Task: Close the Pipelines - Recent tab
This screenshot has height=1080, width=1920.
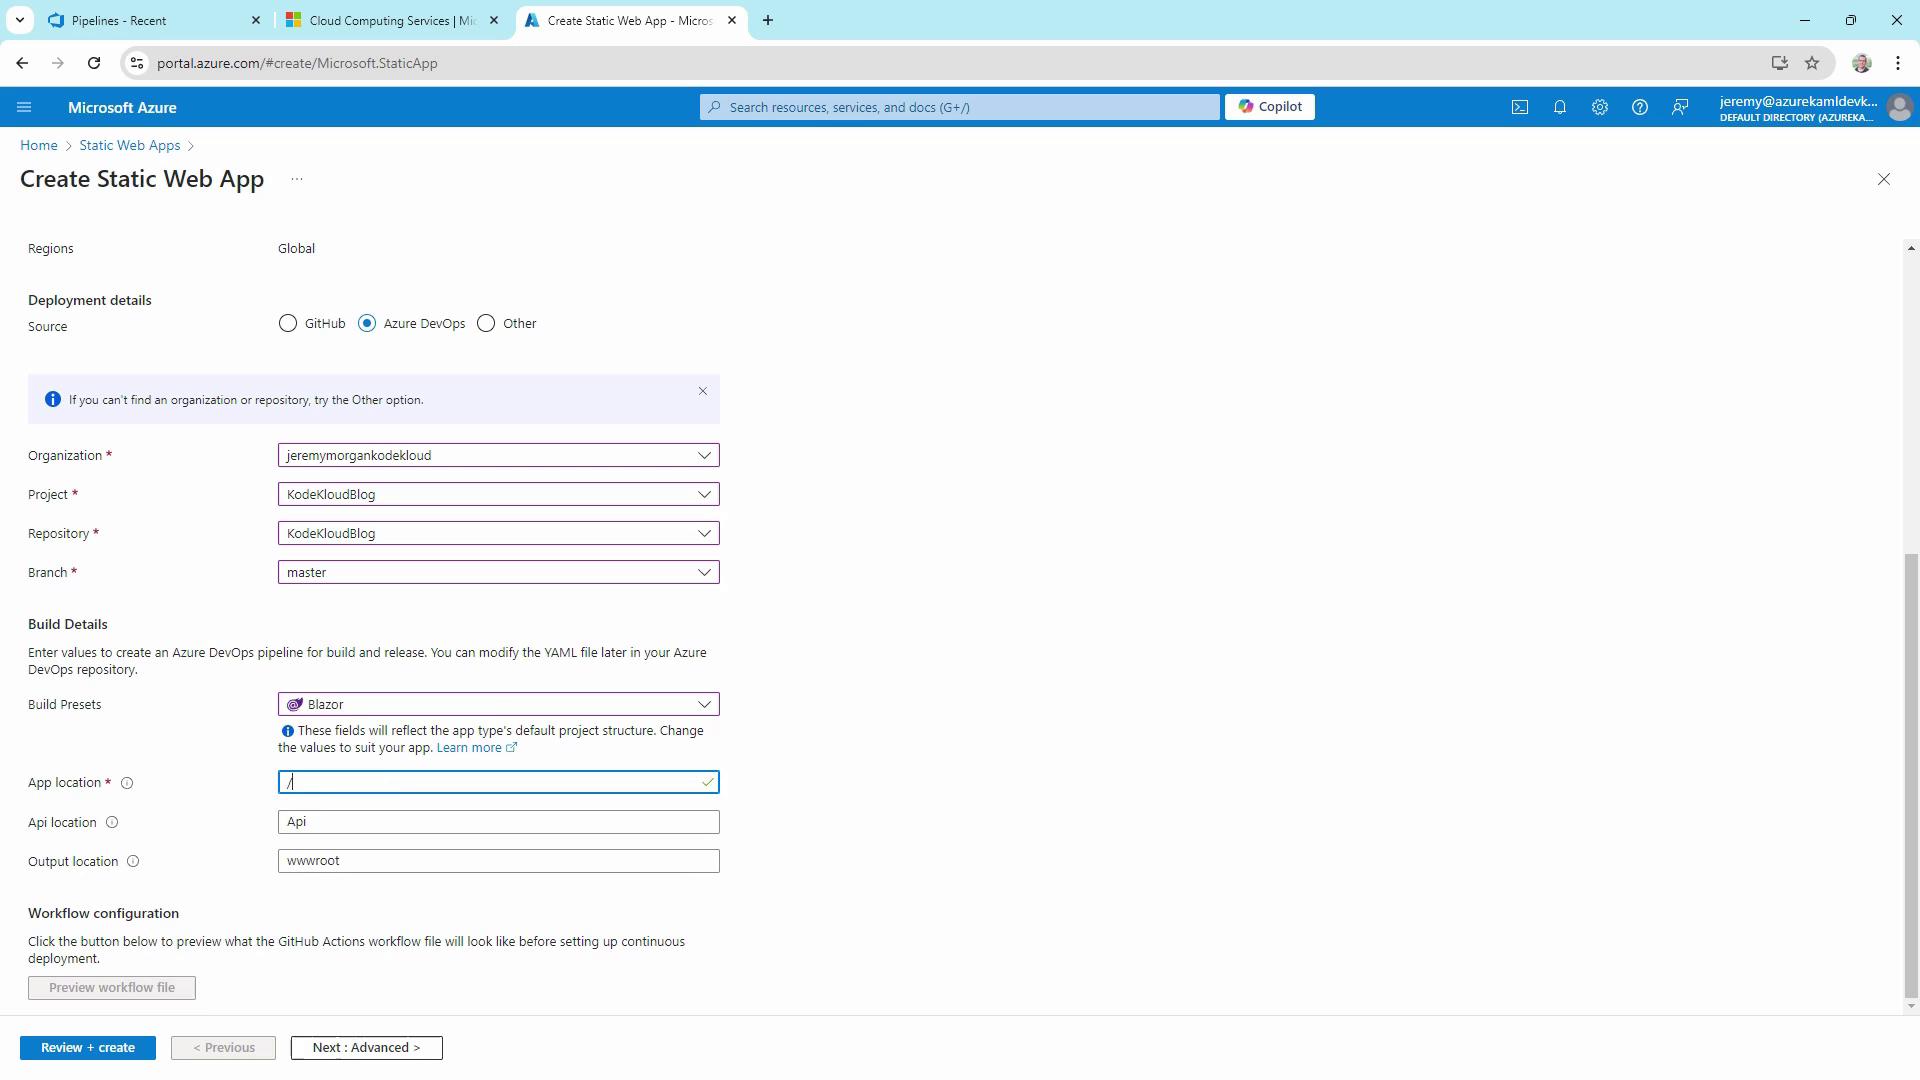Action: [x=256, y=20]
